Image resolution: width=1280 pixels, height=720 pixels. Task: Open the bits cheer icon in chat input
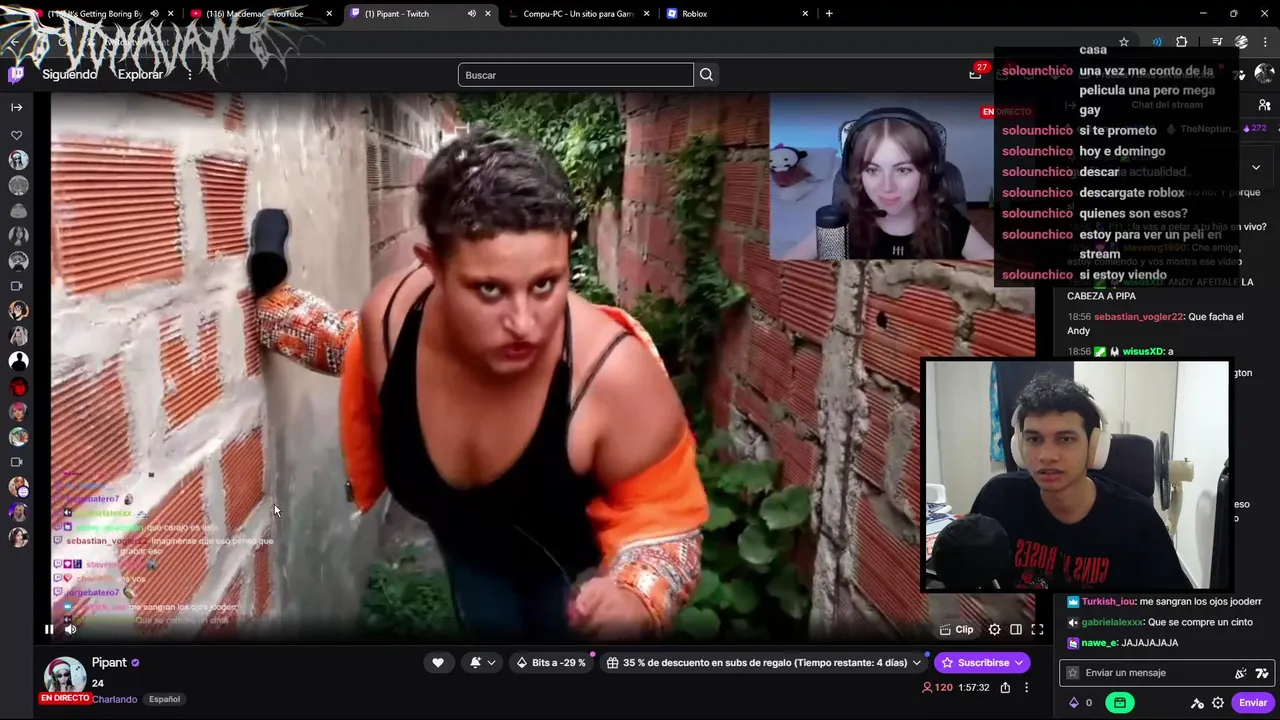(x=1241, y=673)
